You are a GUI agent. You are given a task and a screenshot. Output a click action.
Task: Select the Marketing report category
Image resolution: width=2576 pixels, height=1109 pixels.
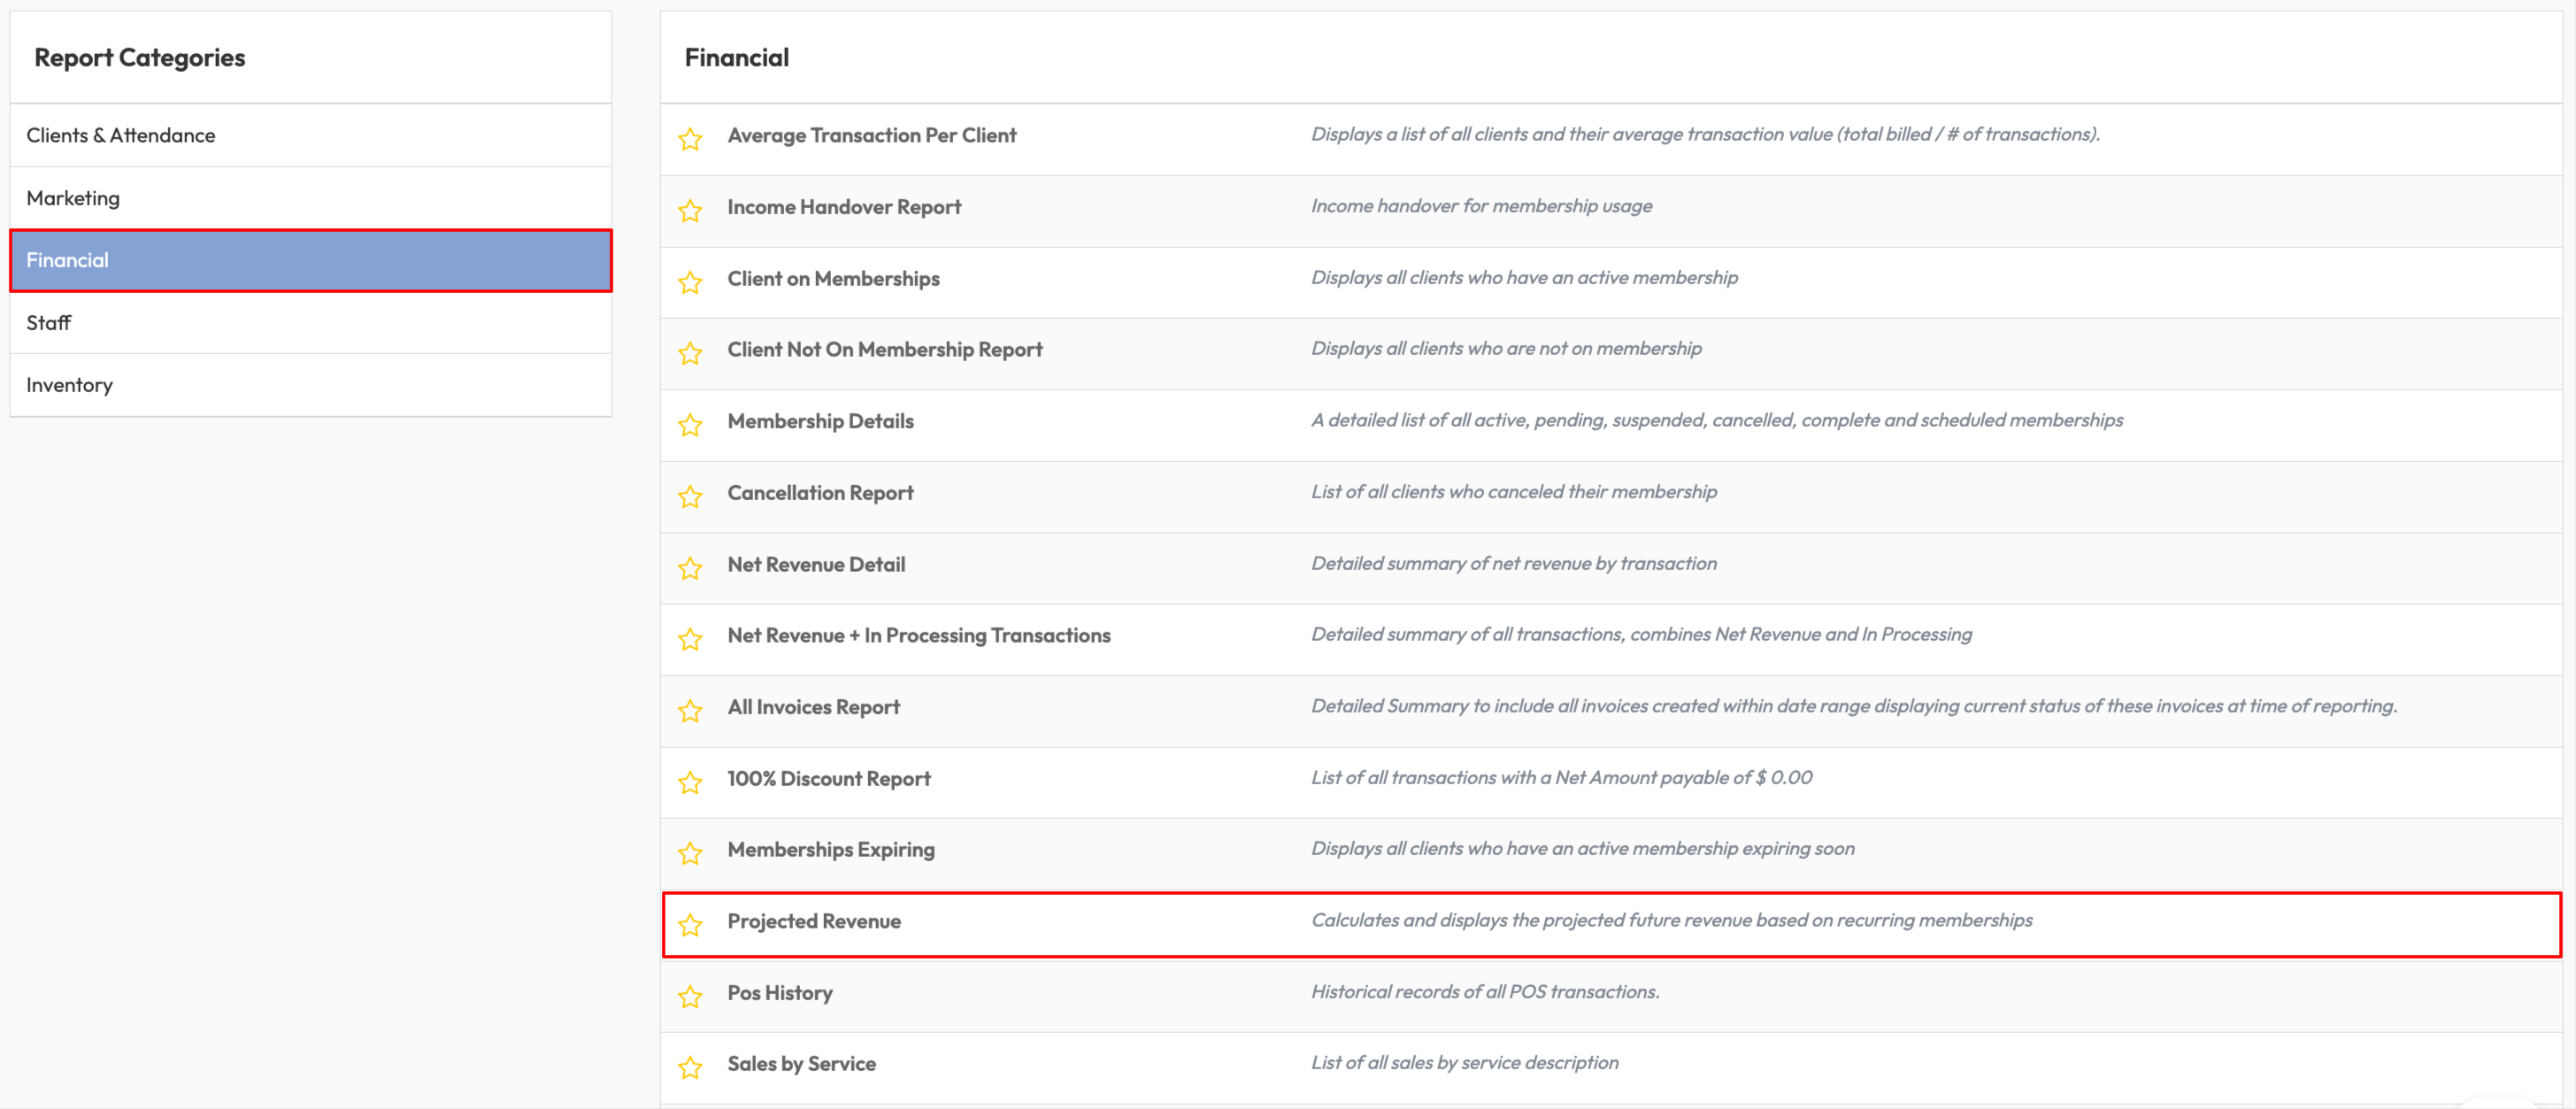[73, 198]
